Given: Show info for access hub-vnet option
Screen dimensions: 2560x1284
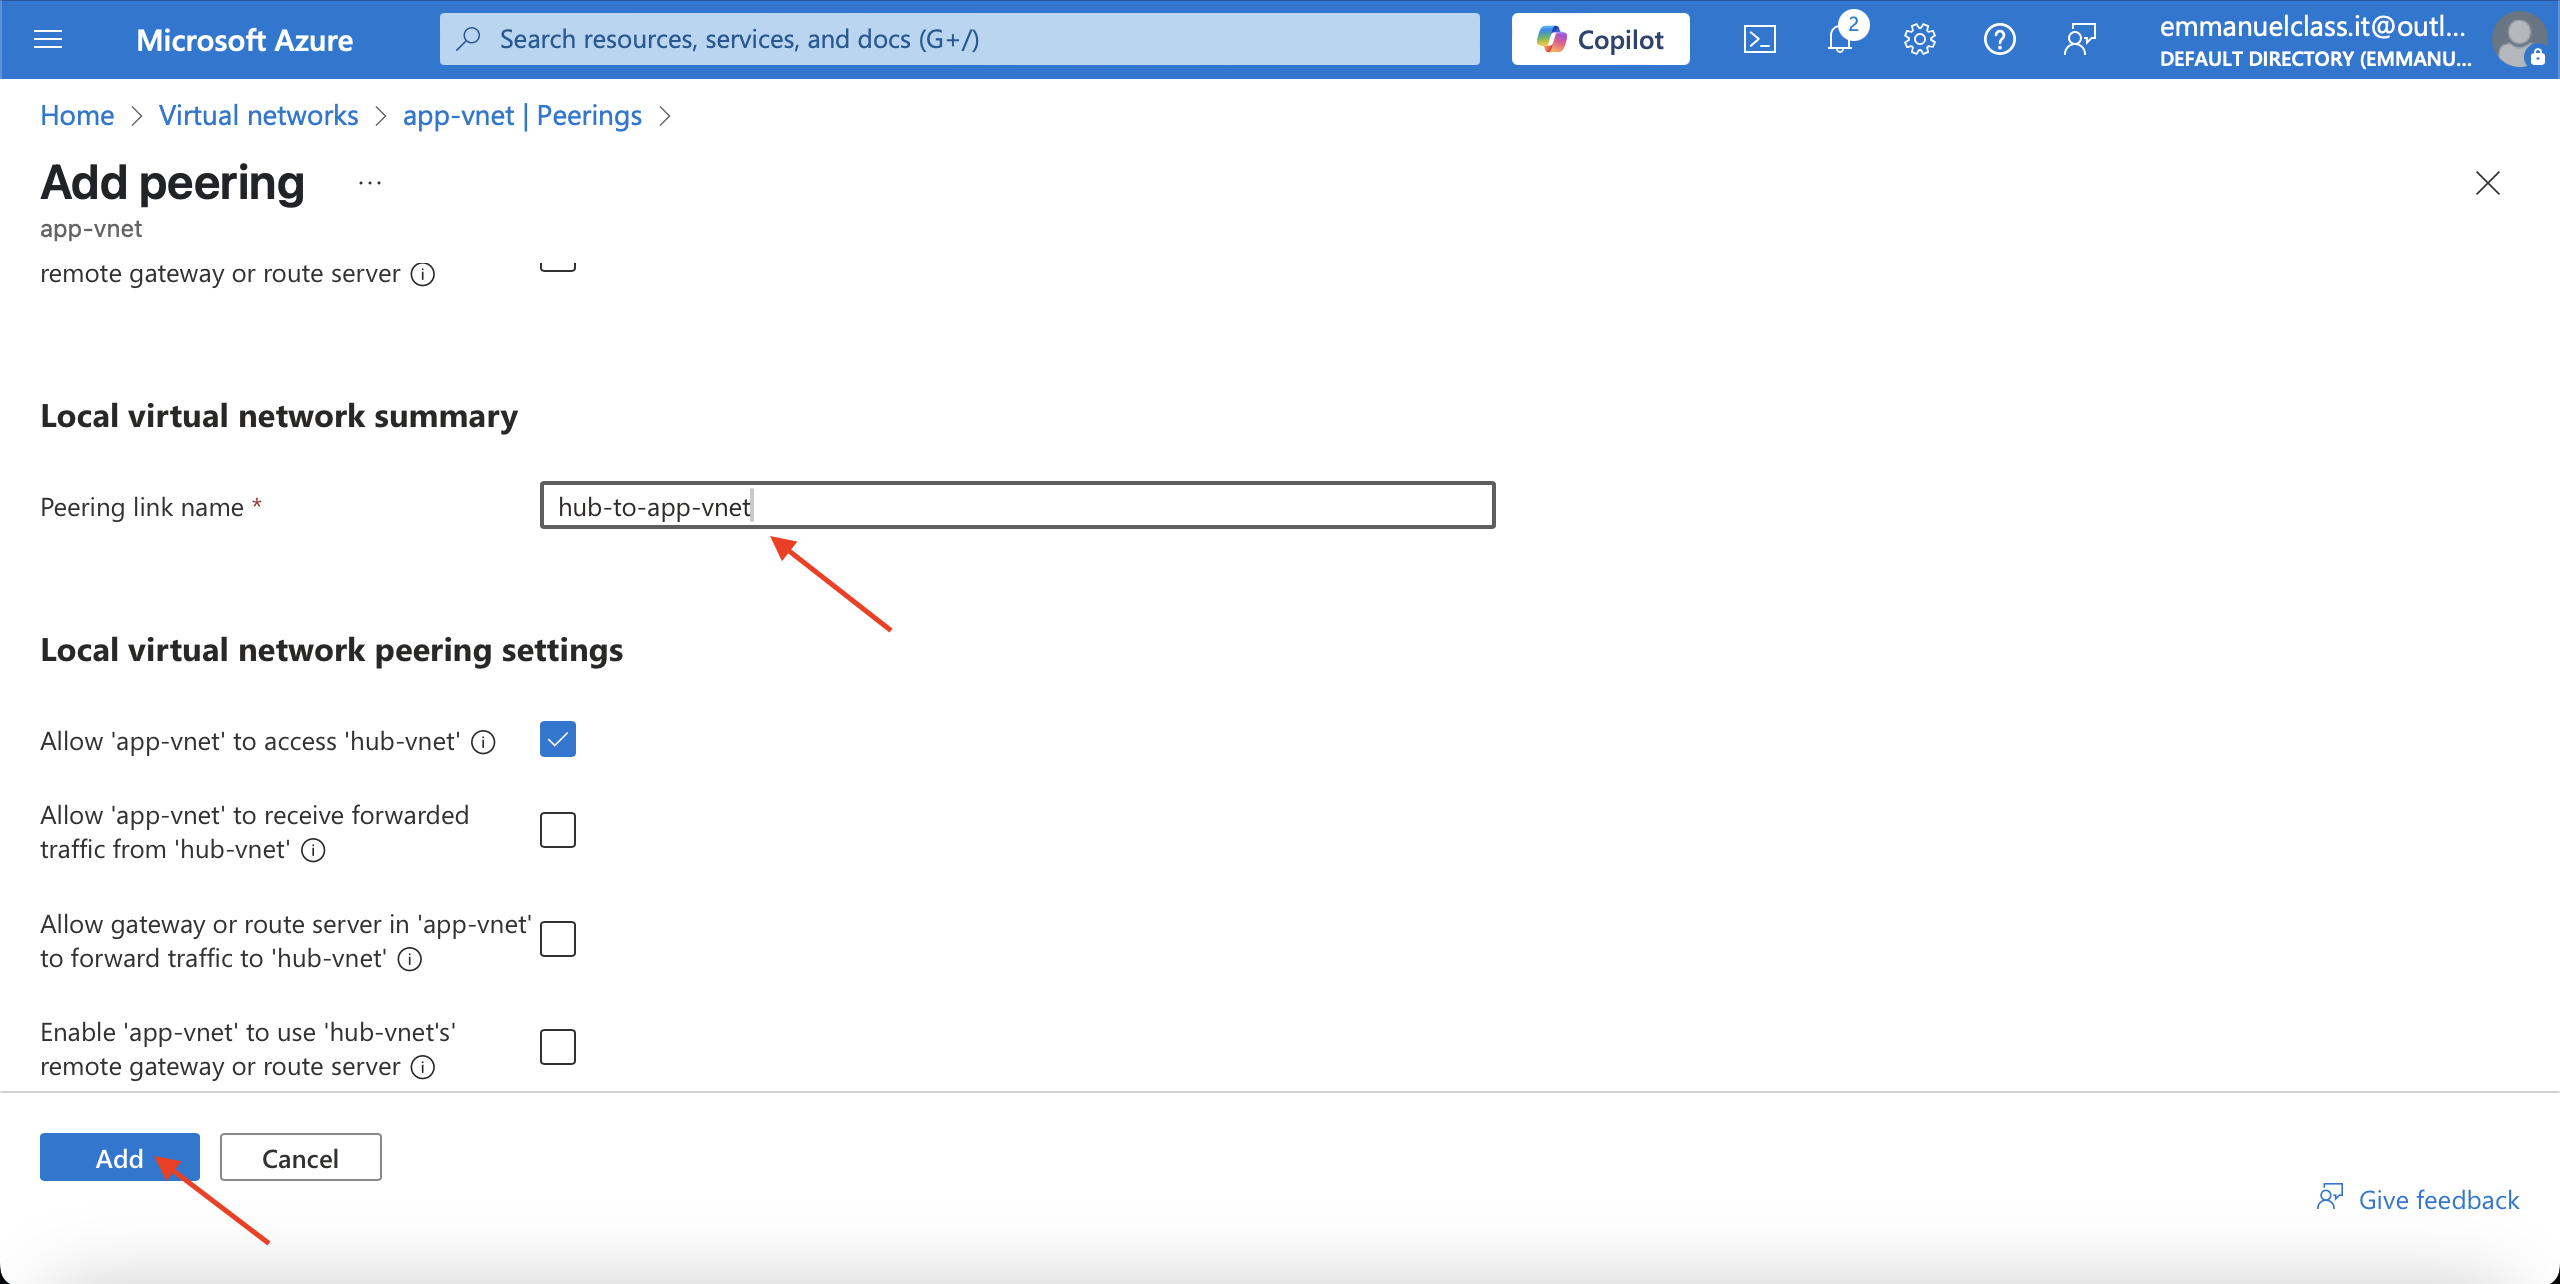Looking at the screenshot, I should tap(483, 742).
